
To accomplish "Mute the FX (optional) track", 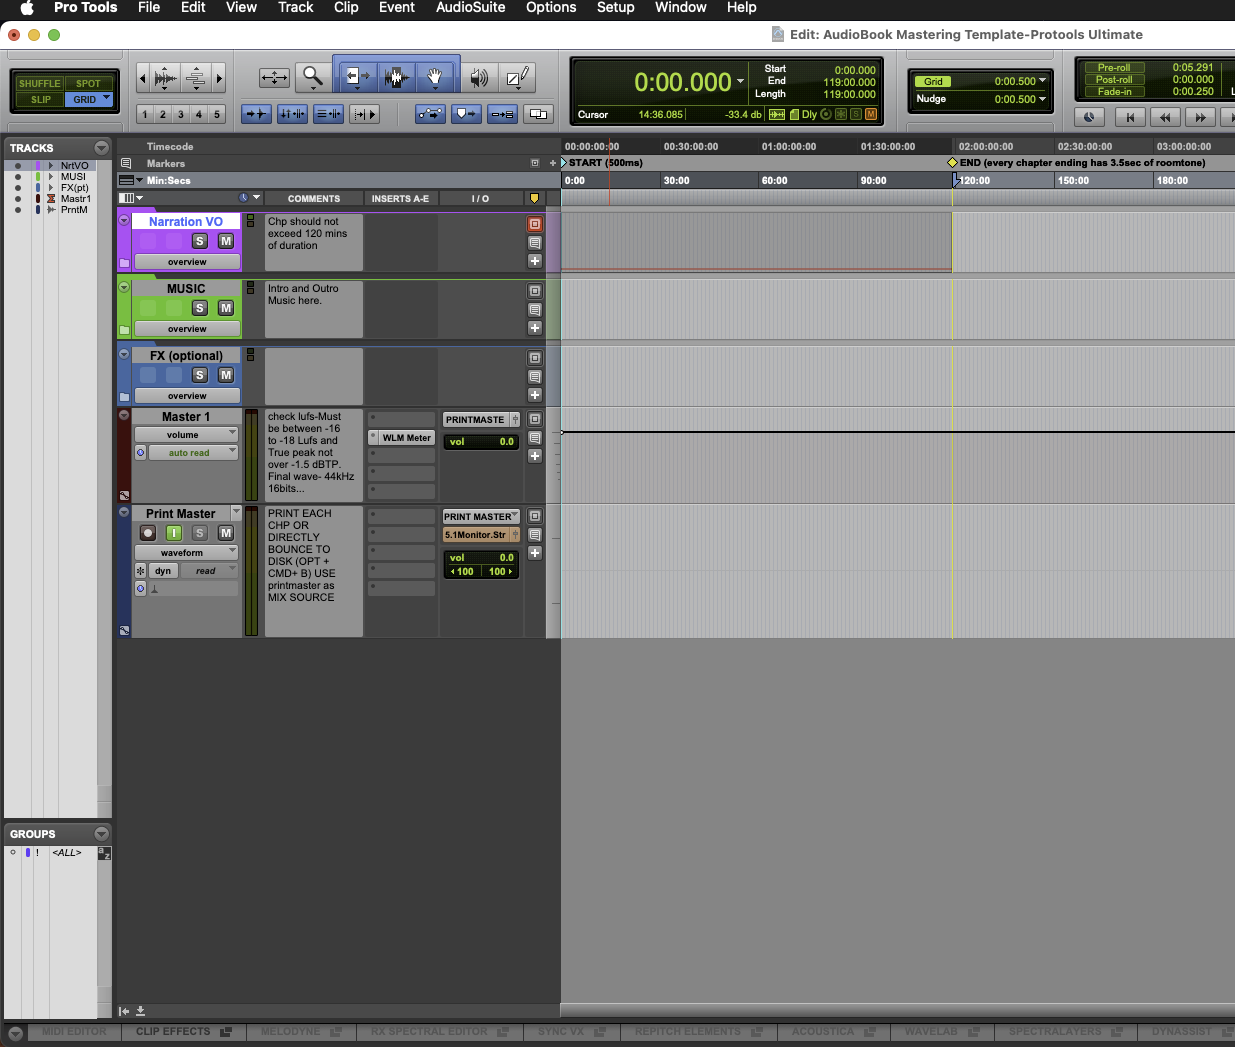I will (226, 375).
